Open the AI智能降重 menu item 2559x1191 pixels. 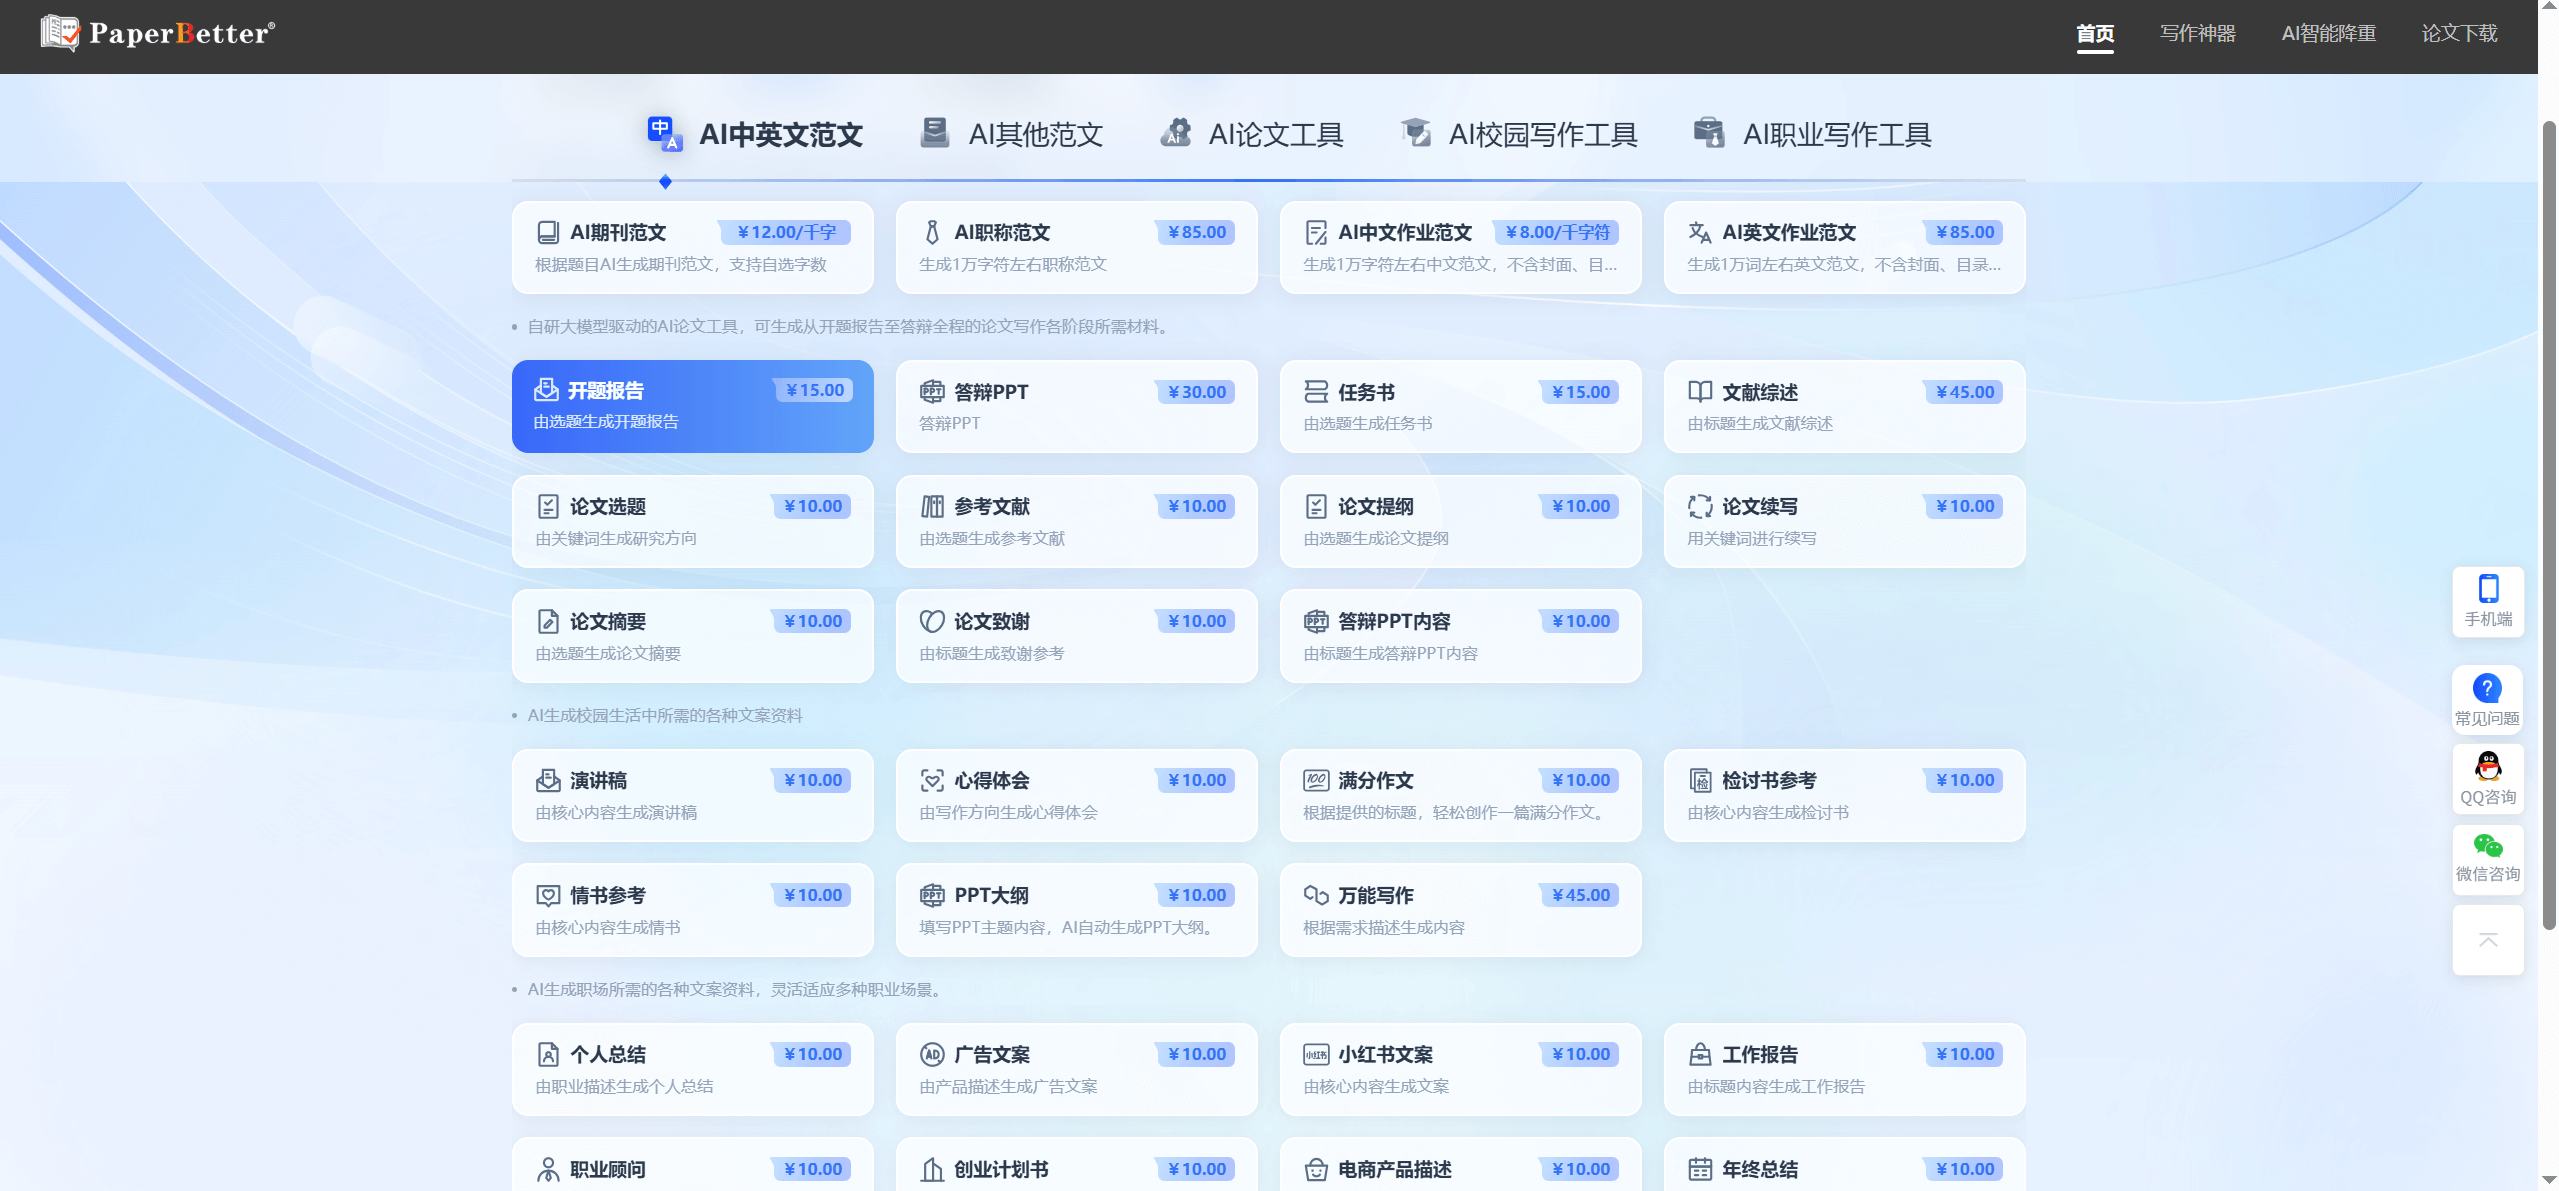2328,33
